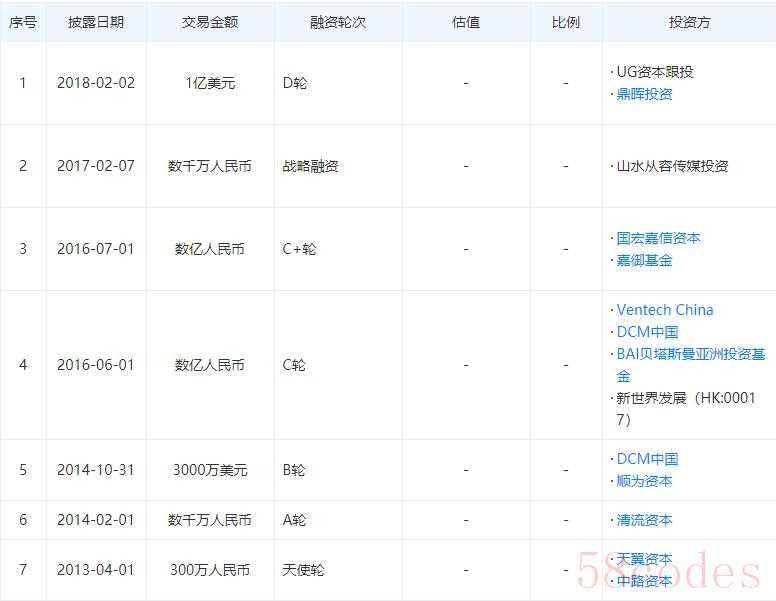This screenshot has width=776, height=601.
Task: Click the 投资方 column header
Action: coord(689,22)
